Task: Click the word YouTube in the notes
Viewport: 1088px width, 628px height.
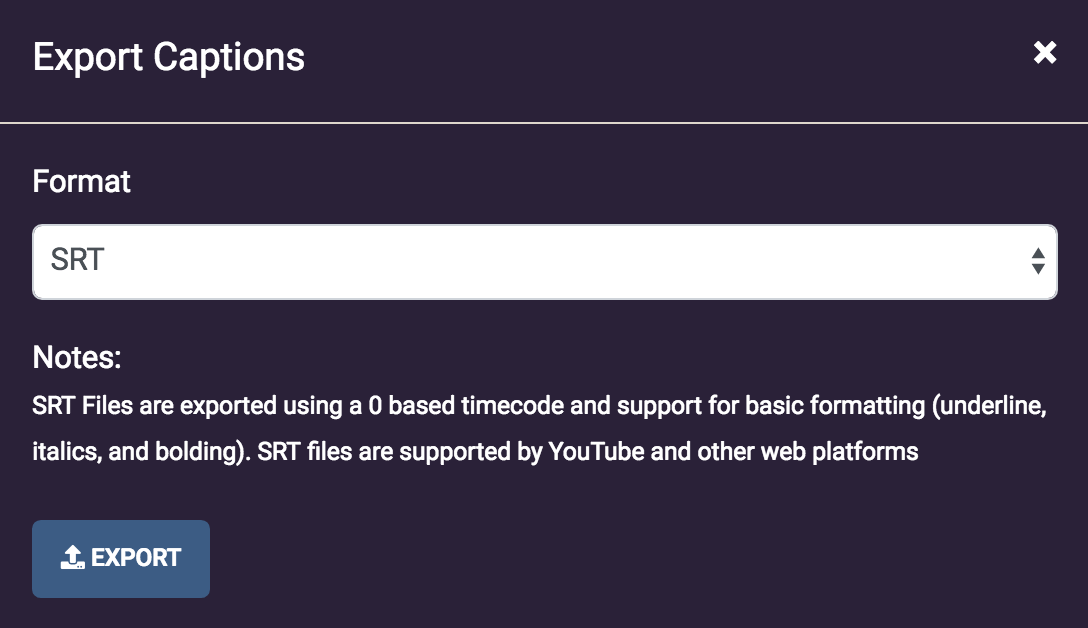Action: coord(596,451)
